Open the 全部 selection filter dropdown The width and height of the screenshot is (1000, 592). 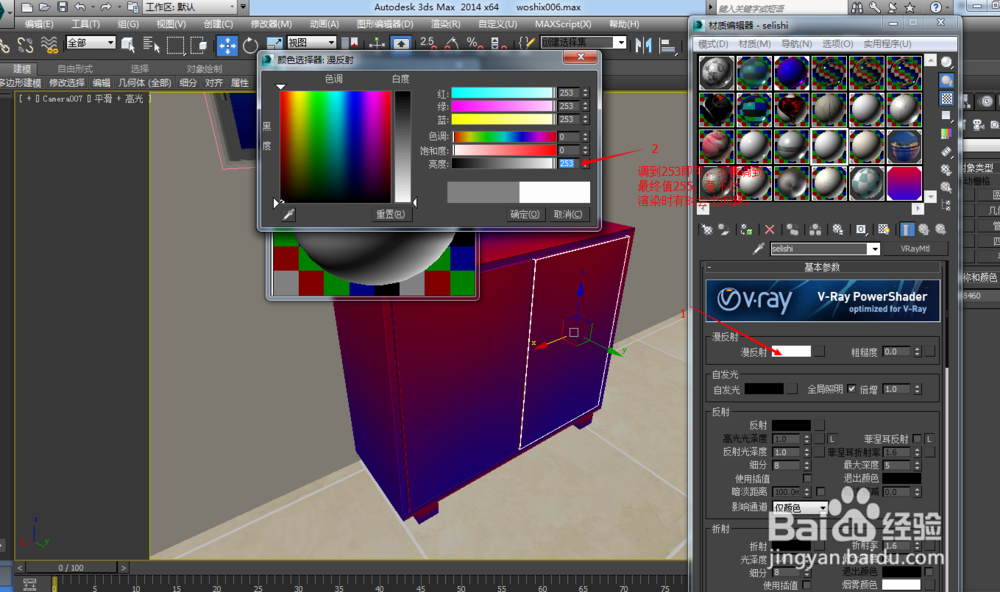(91, 43)
